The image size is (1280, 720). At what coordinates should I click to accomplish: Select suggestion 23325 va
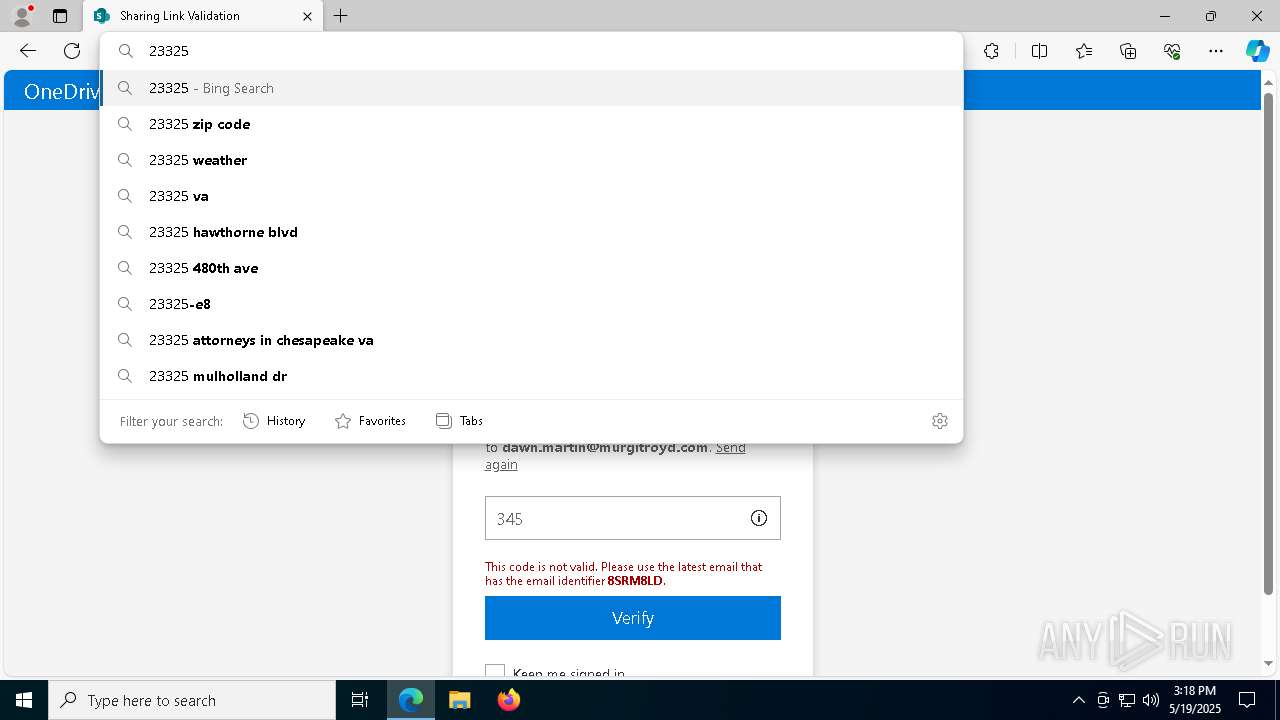tap(532, 196)
